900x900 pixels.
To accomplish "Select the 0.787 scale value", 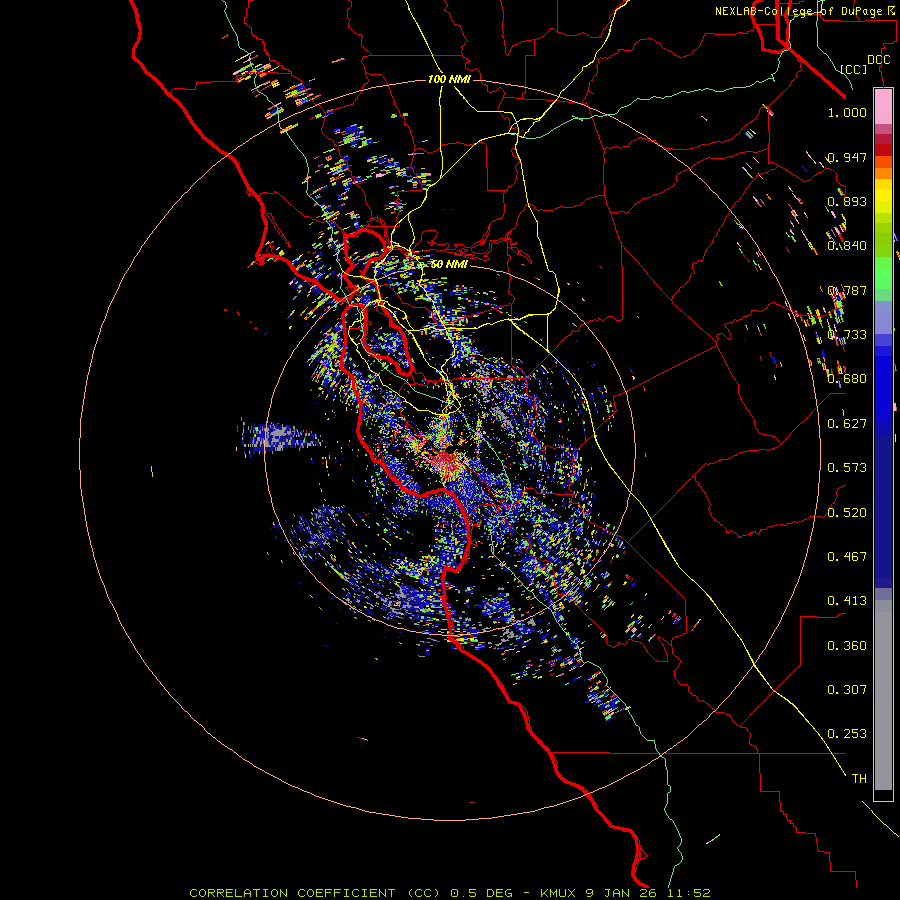I will tap(847, 290).
